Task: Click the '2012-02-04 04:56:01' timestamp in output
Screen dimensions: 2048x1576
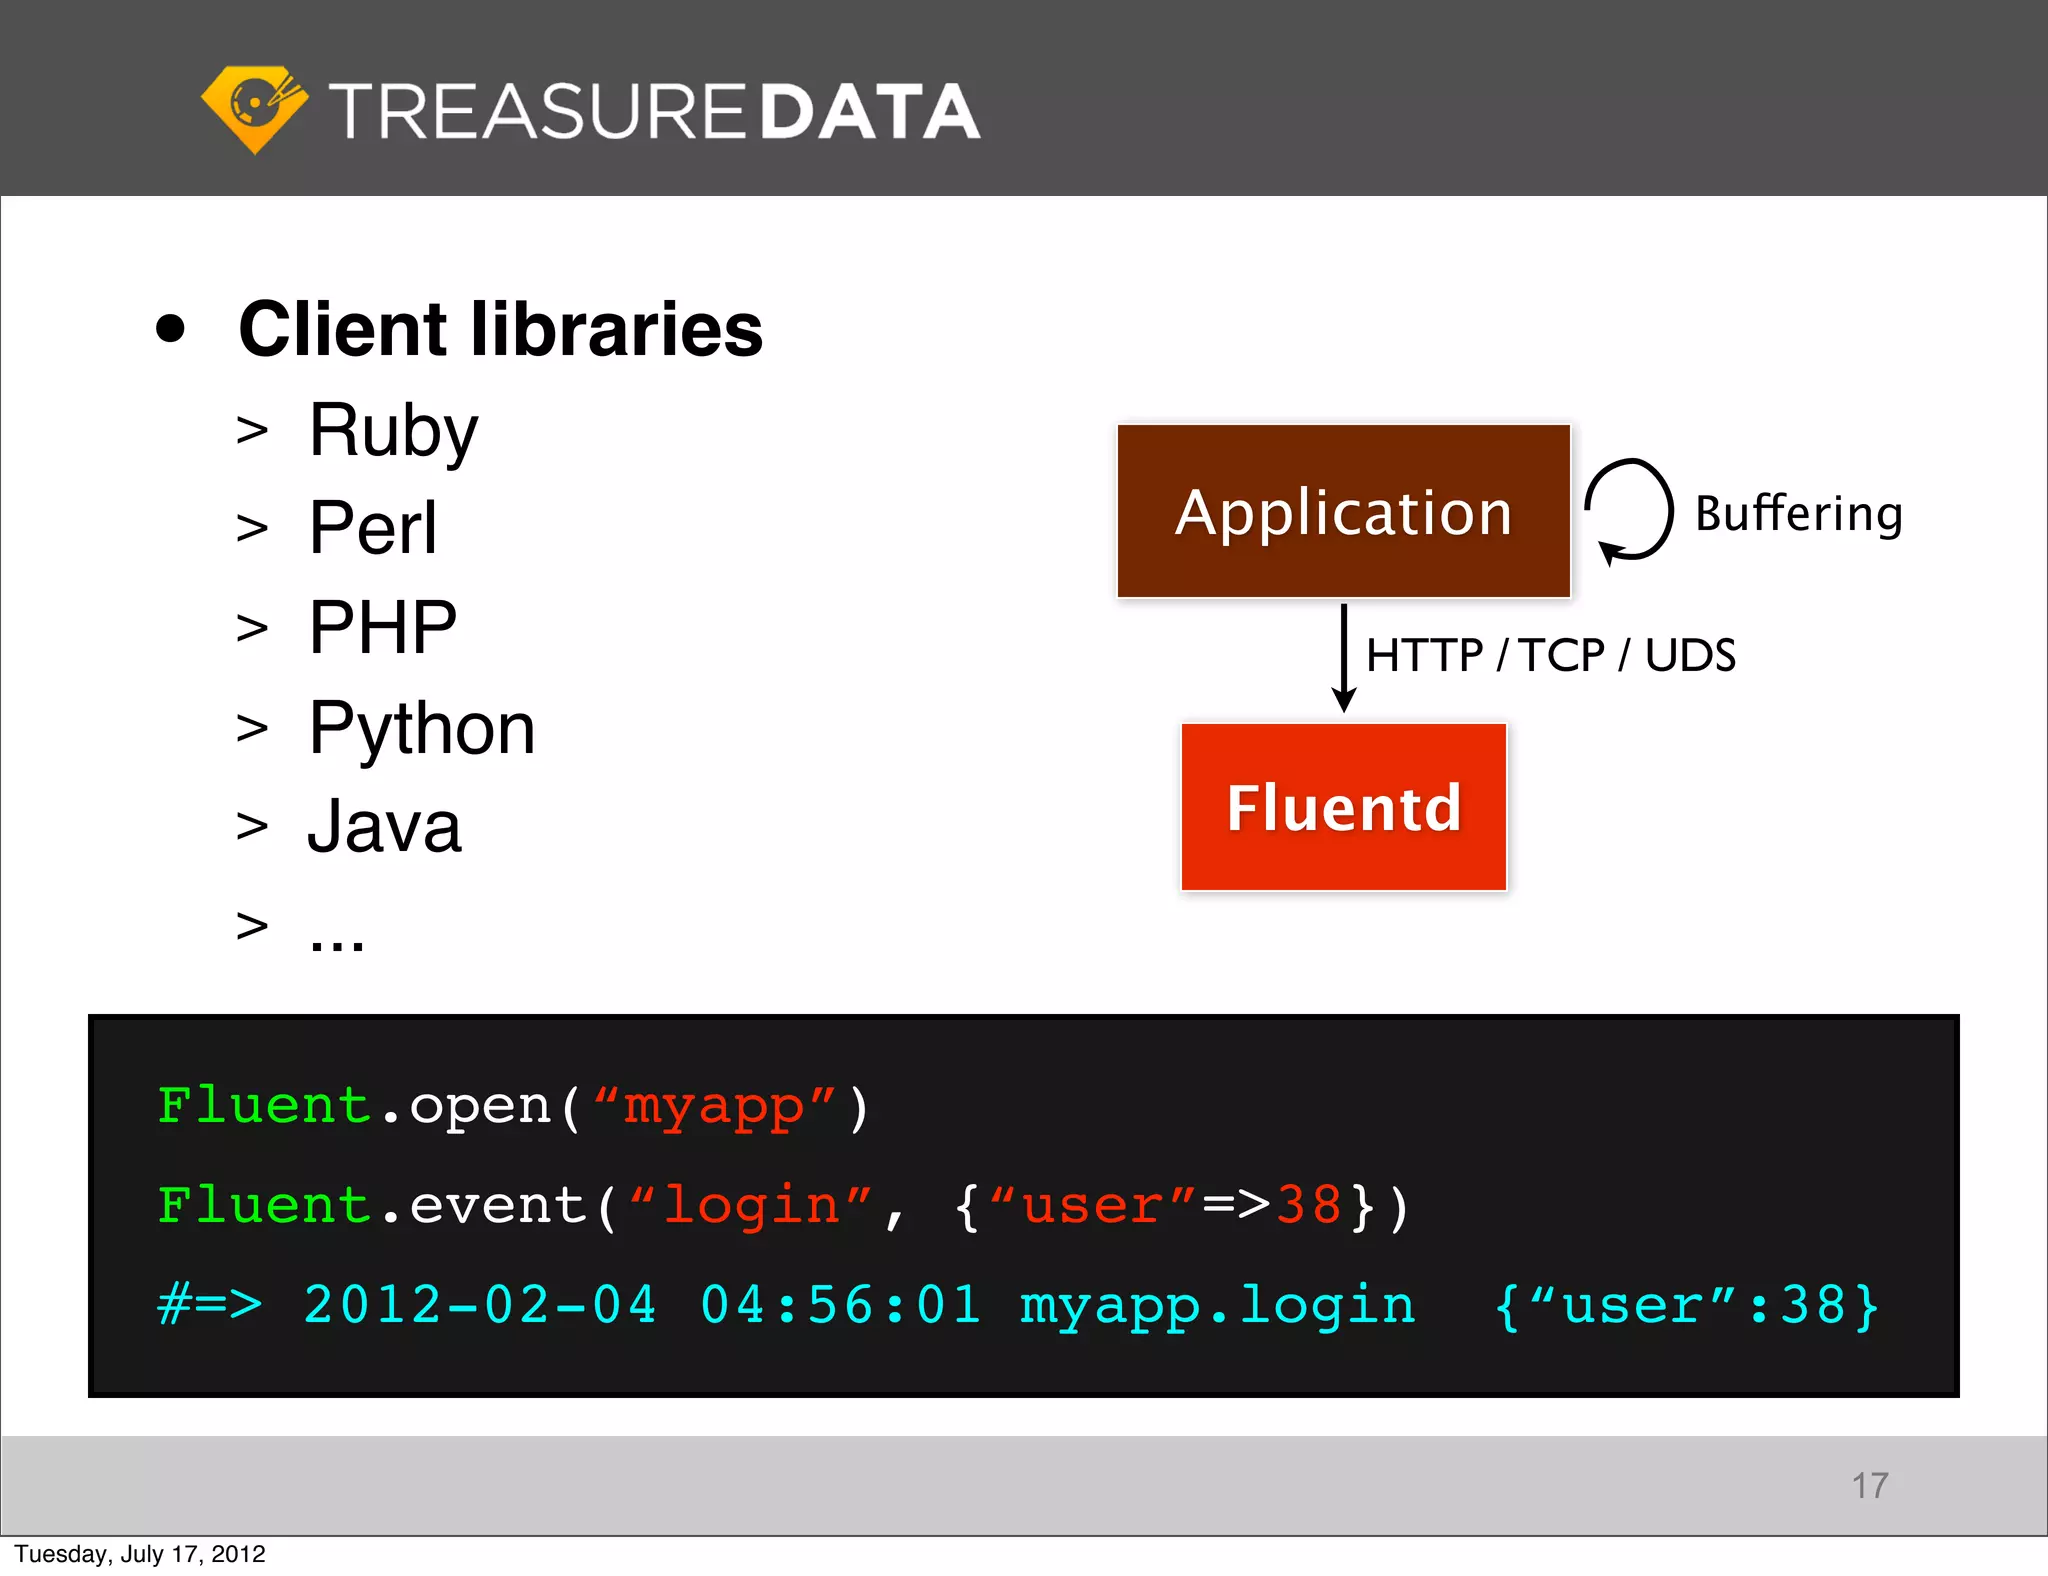Action: (642, 1305)
